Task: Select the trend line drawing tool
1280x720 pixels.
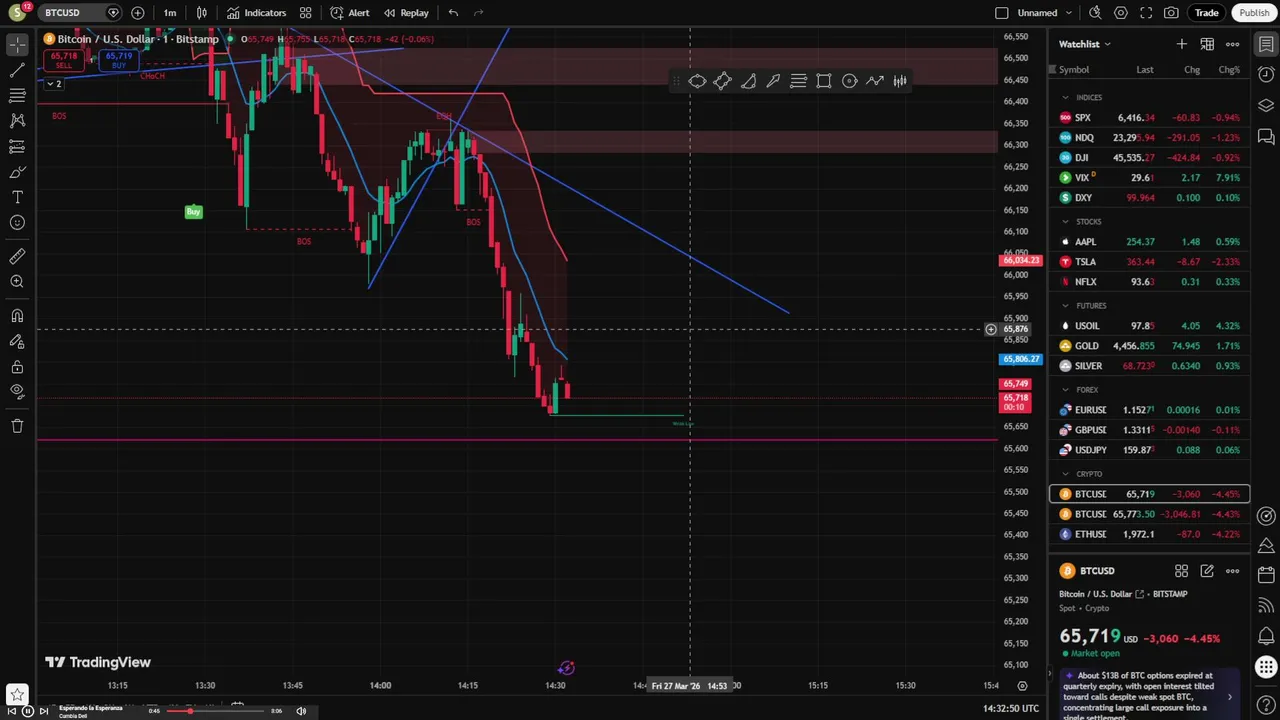Action: click(x=17, y=70)
